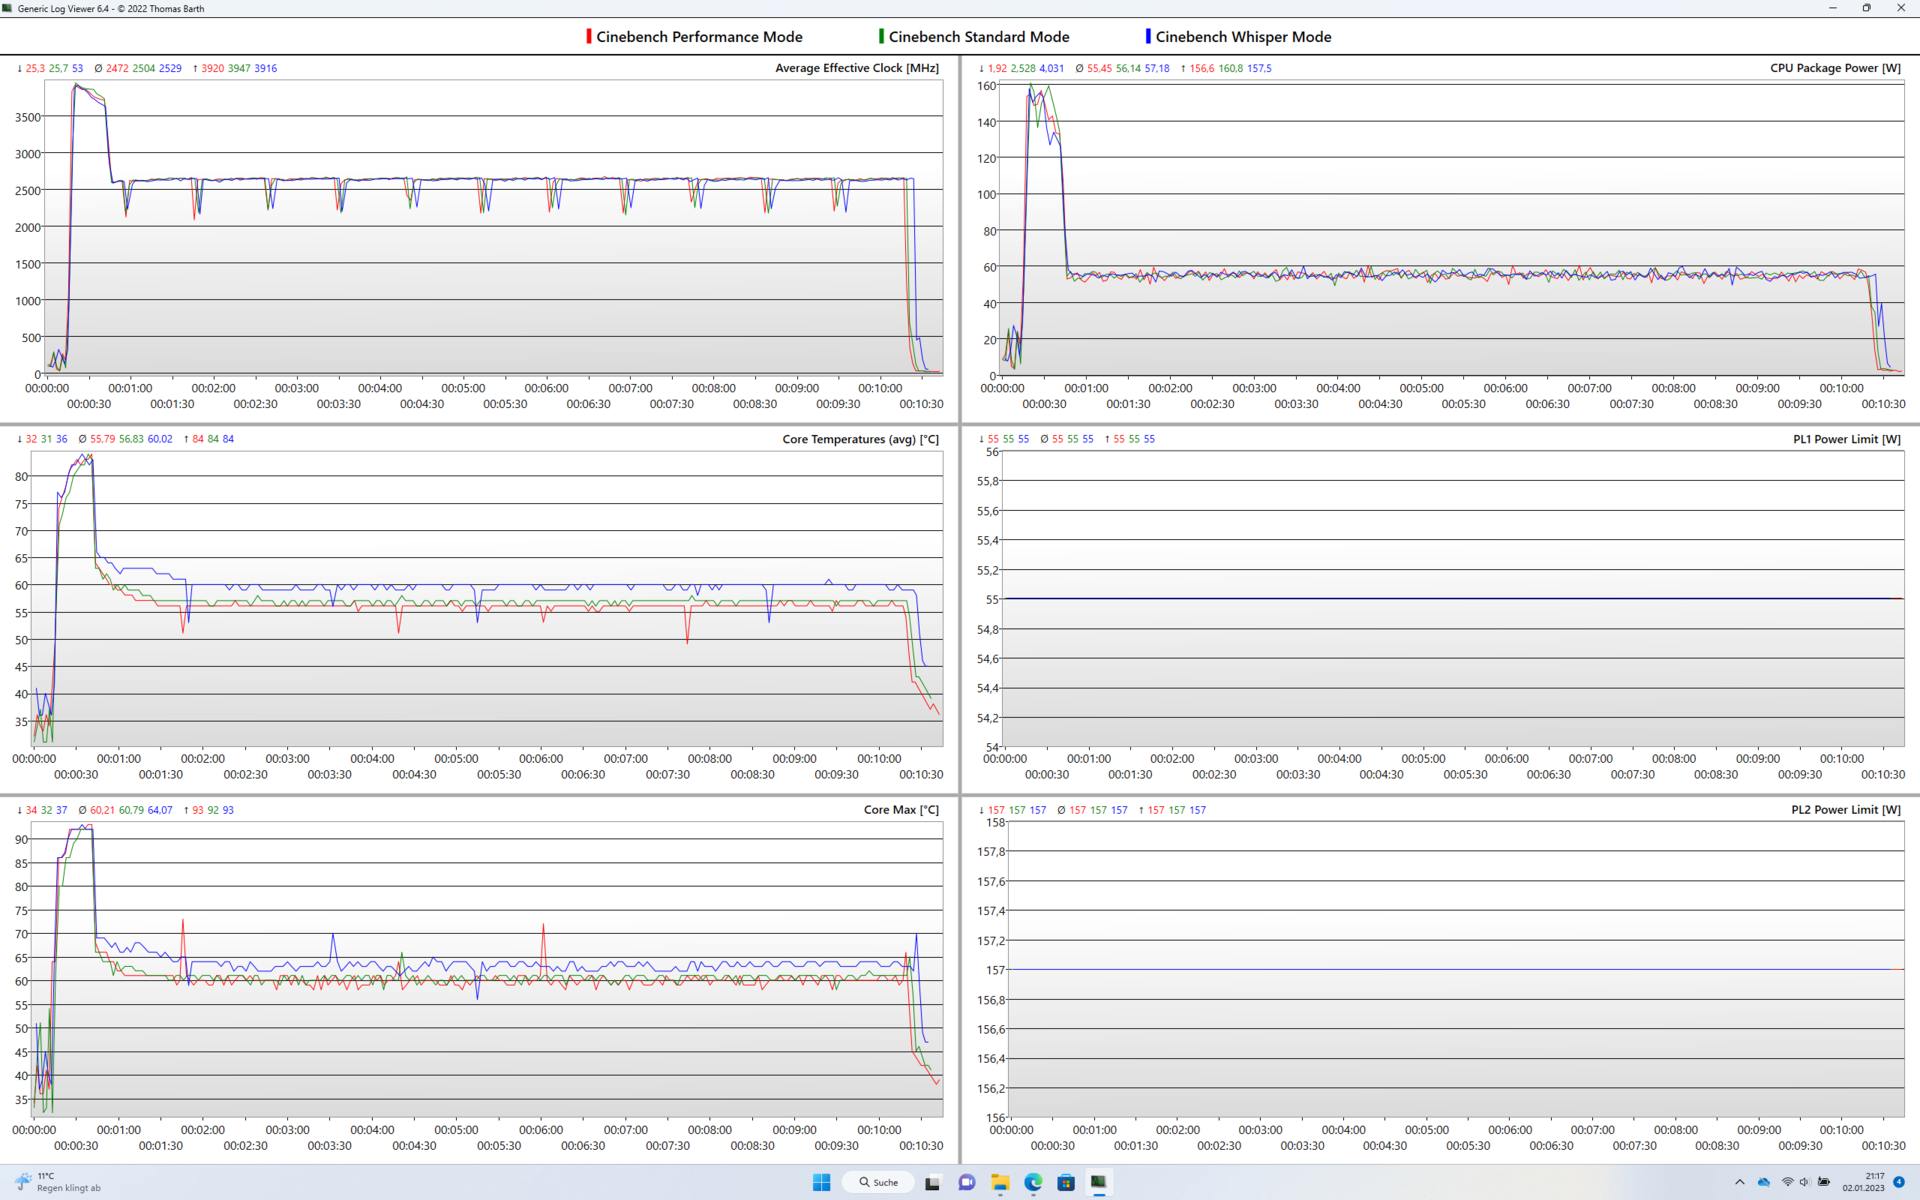1920x1200 pixels.
Task: Click the Core Max [°C] chart title
Action: 901,810
